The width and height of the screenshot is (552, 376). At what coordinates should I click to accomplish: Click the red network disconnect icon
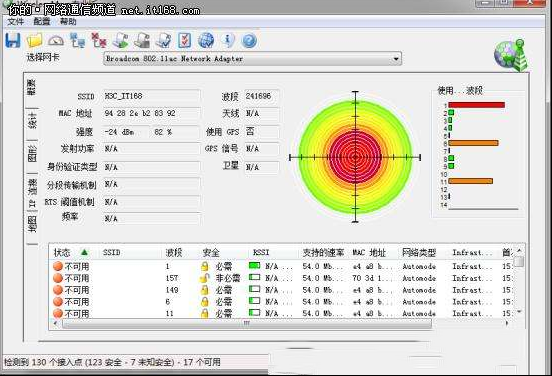(99, 40)
